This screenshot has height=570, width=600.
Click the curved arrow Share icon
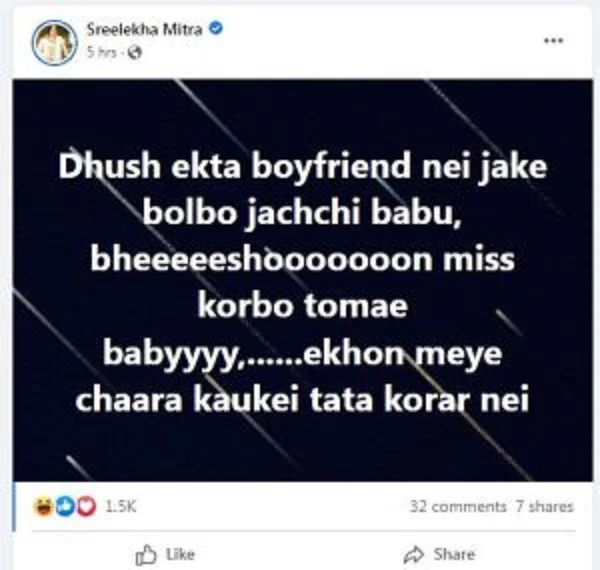click(x=414, y=555)
